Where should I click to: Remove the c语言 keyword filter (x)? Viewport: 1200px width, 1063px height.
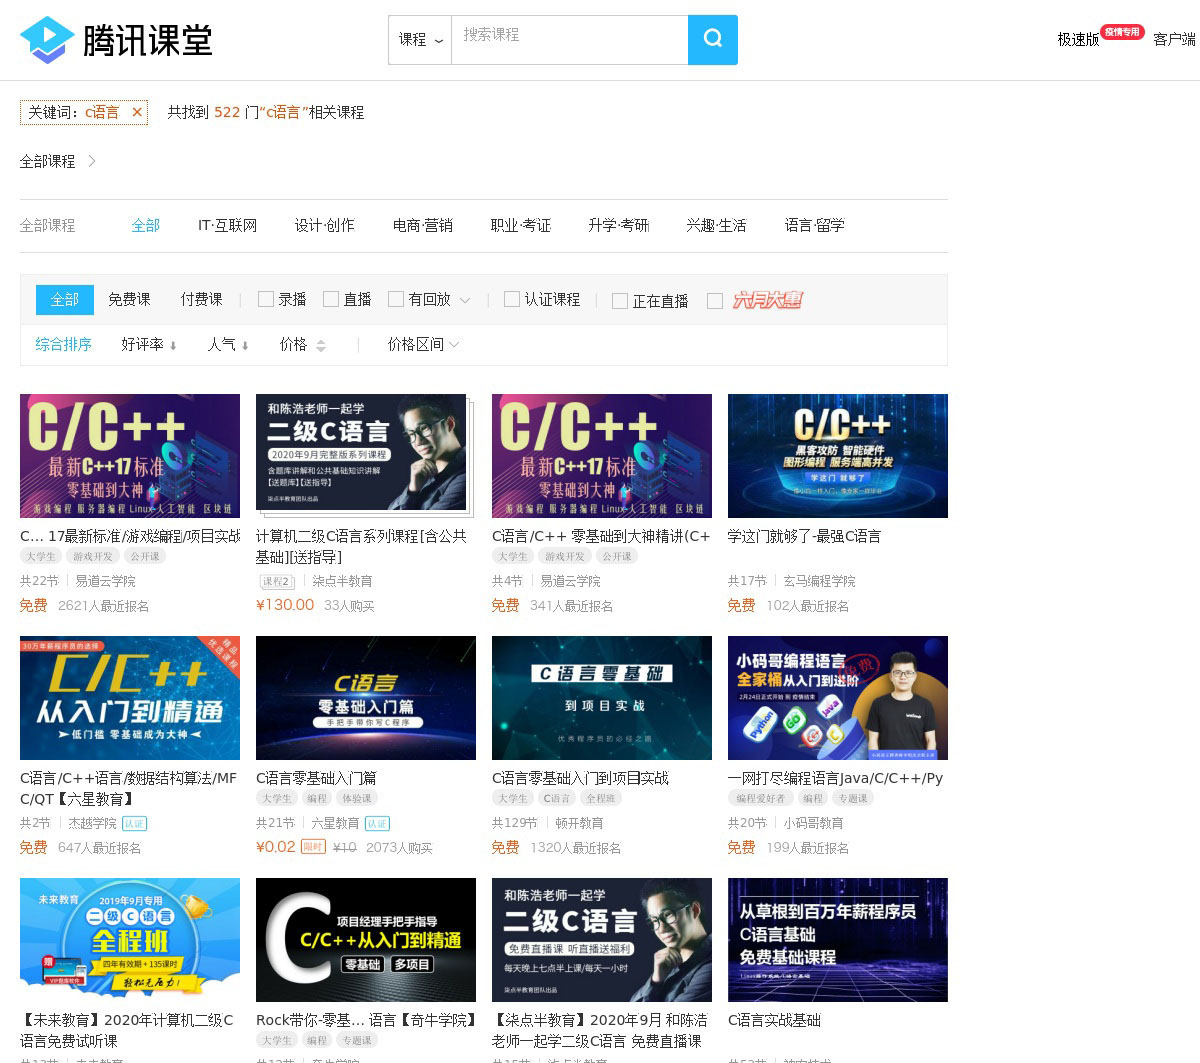click(137, 112)
